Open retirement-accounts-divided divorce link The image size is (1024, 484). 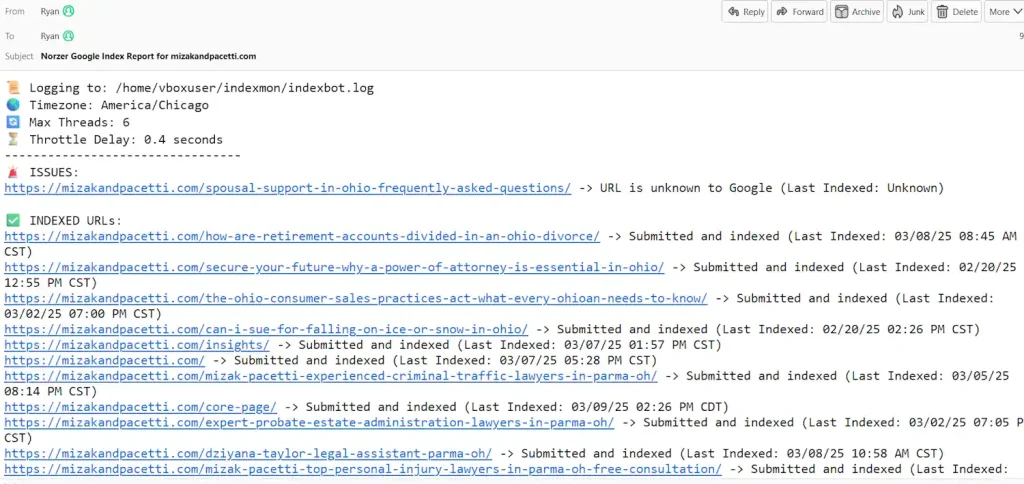(x=302, y=236)
